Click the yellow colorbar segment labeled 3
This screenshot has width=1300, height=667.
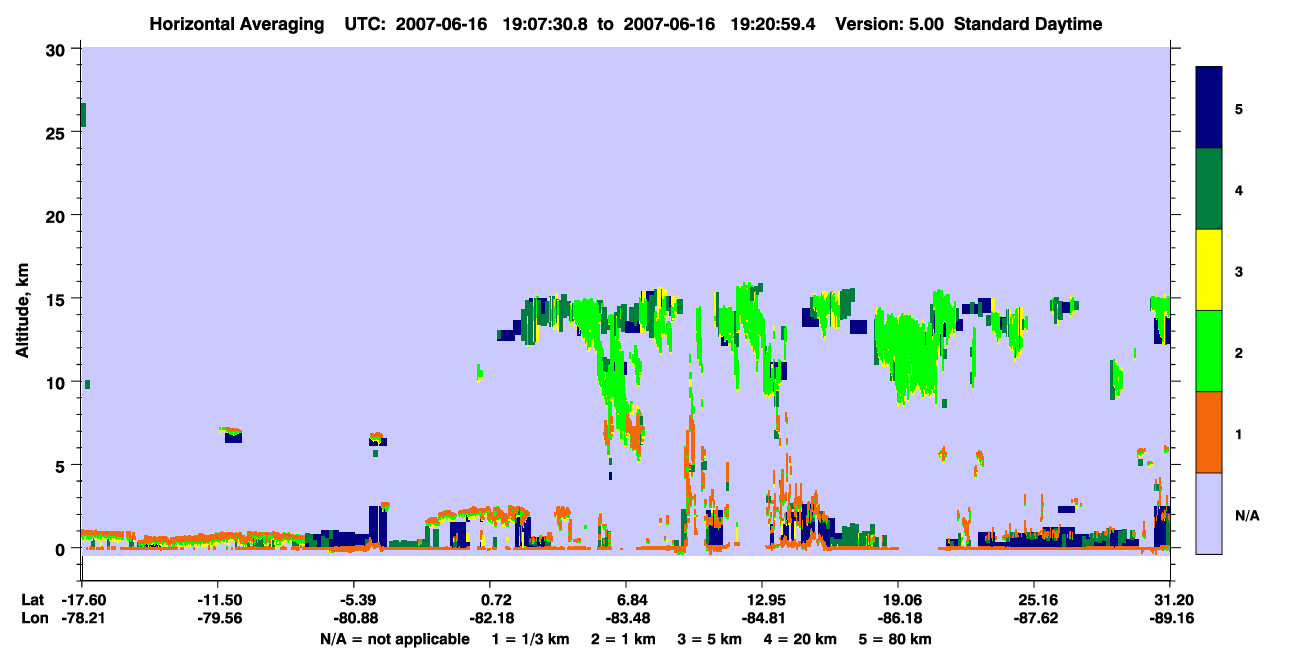coord(1209,270)
